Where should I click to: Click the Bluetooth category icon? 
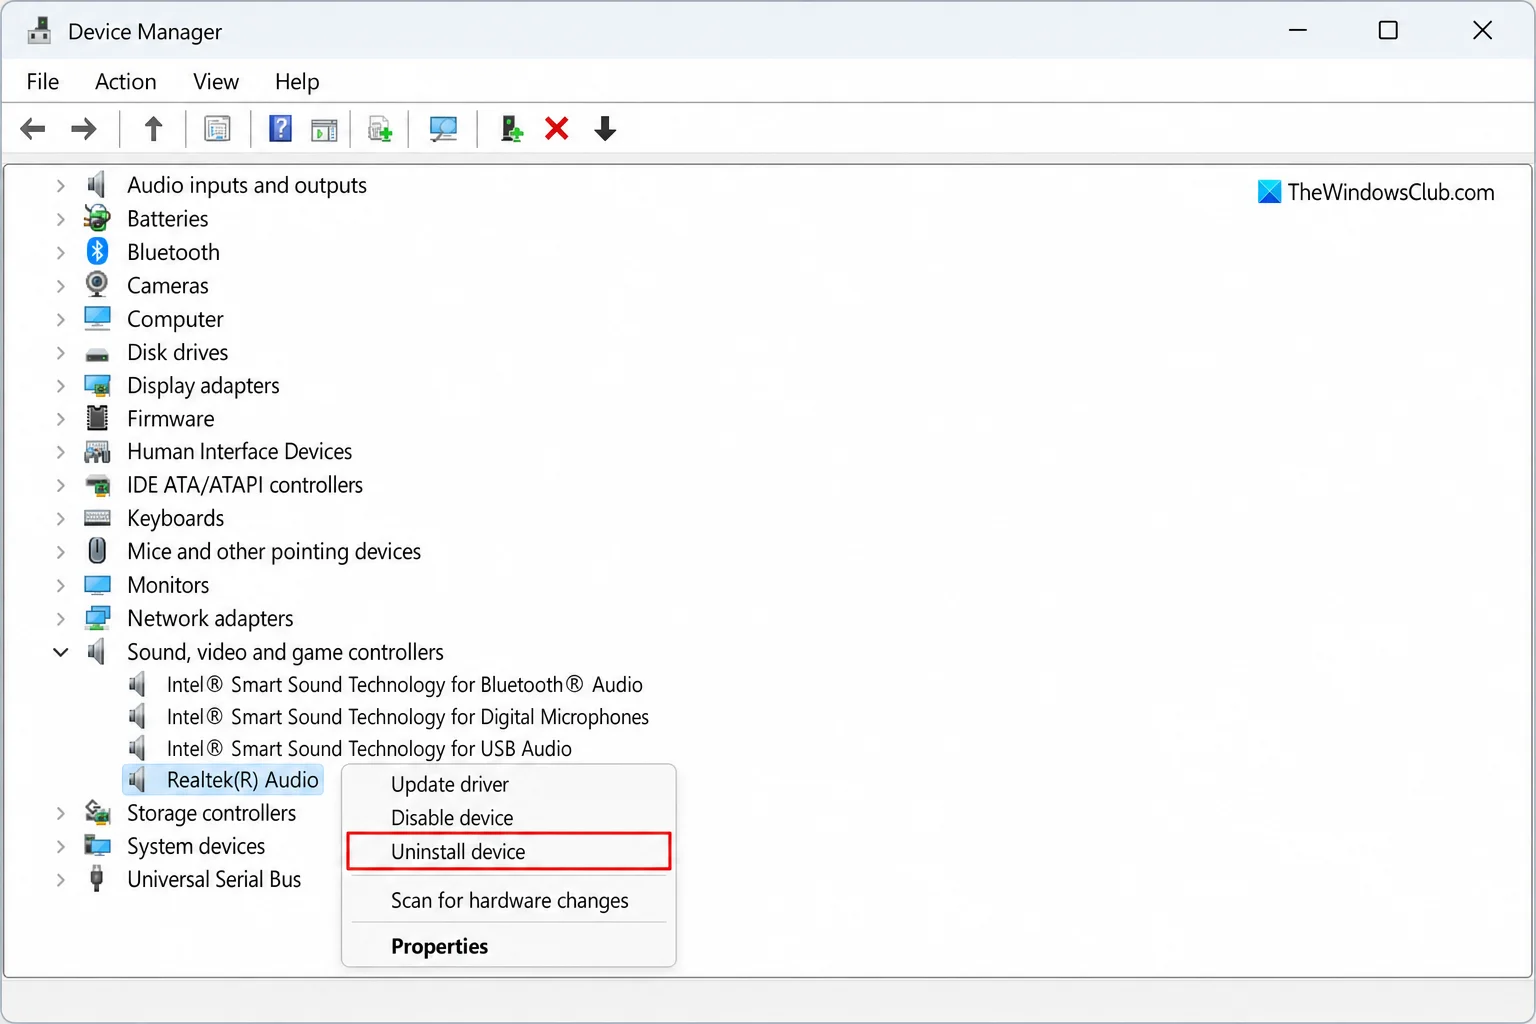point(97,251)
